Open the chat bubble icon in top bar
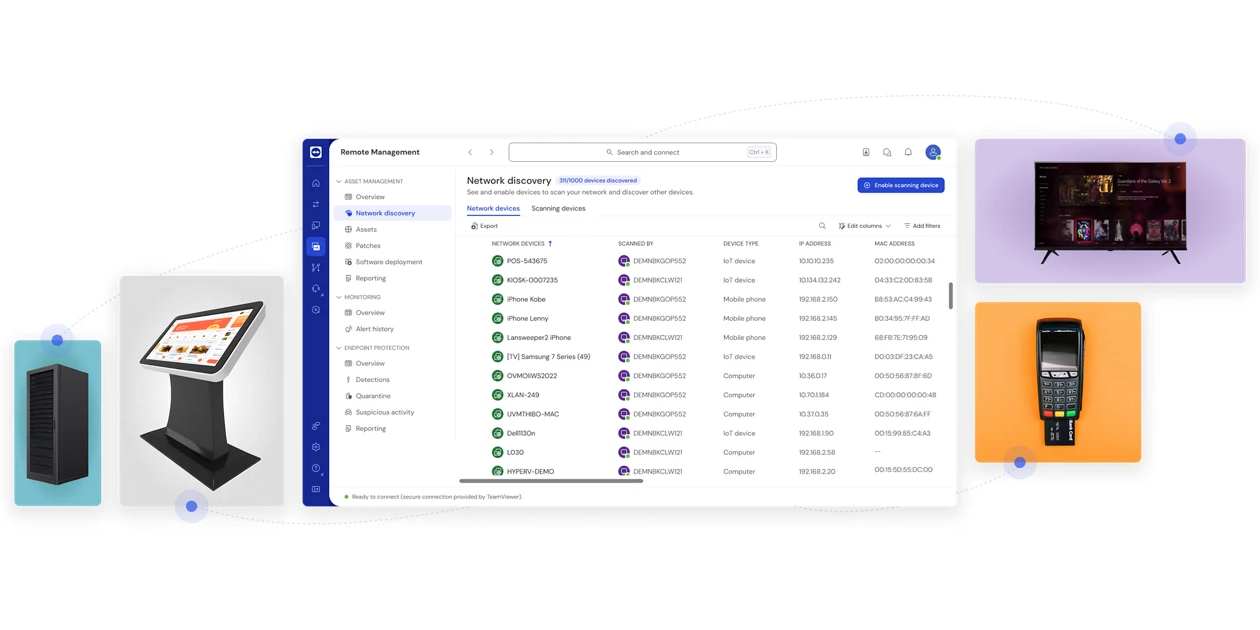This screenshot has width=1260, height=630. point(887,152)
